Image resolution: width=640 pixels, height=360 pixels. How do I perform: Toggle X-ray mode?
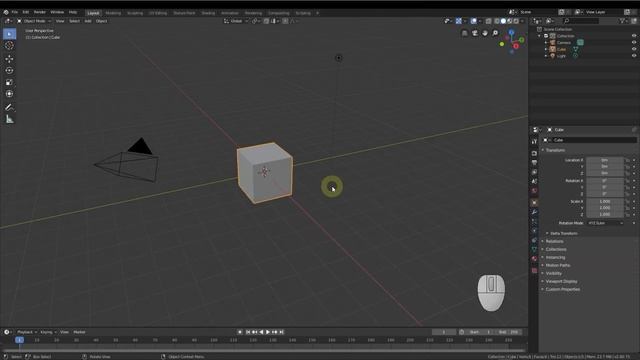pos(489,21)
